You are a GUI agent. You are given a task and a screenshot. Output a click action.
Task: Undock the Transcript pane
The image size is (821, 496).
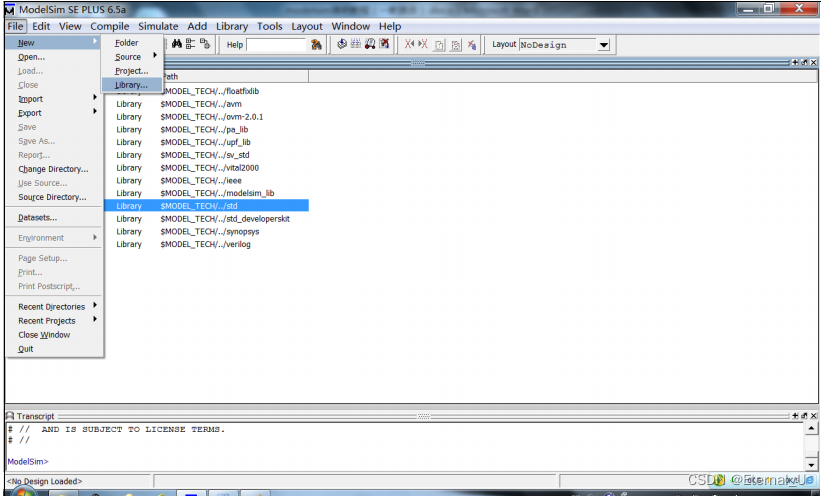click(804, 415)
